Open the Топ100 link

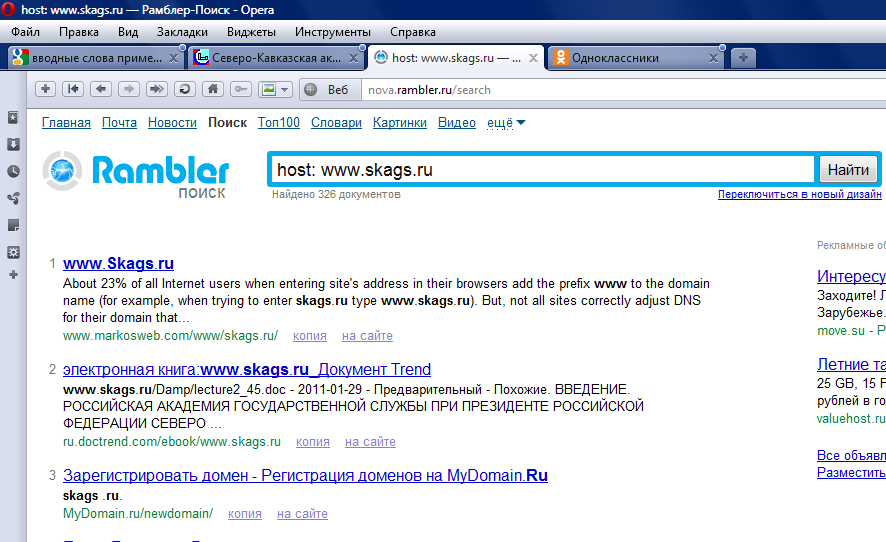tap(279, 123)
